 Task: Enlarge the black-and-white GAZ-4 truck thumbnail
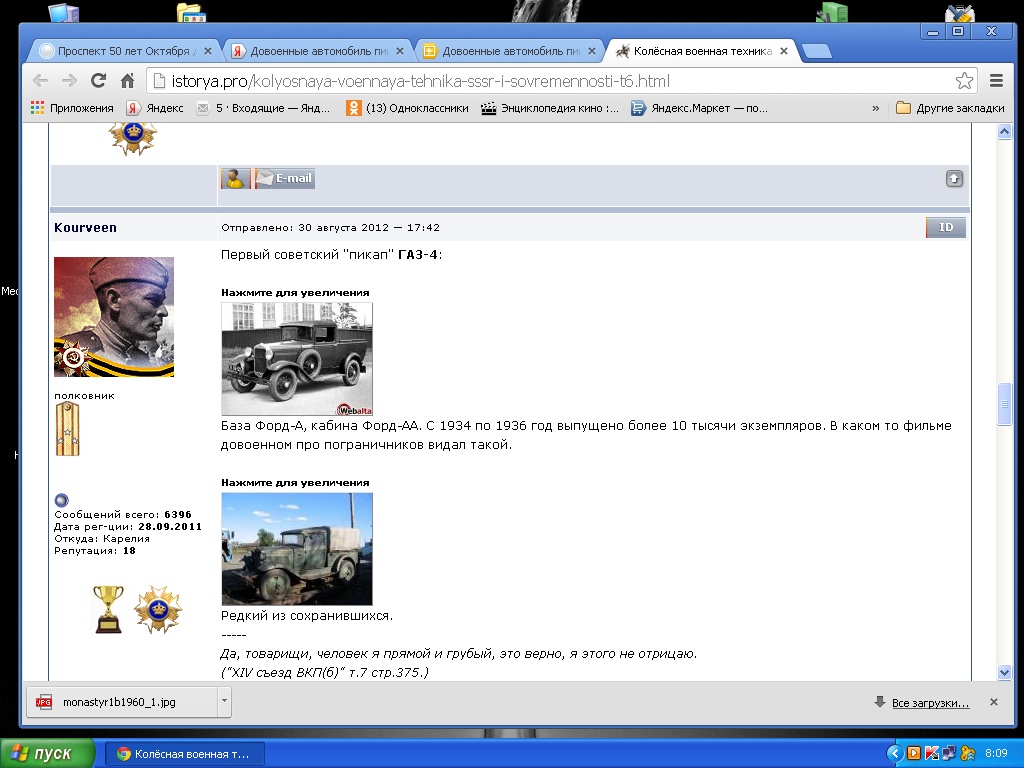pos(297,359)
